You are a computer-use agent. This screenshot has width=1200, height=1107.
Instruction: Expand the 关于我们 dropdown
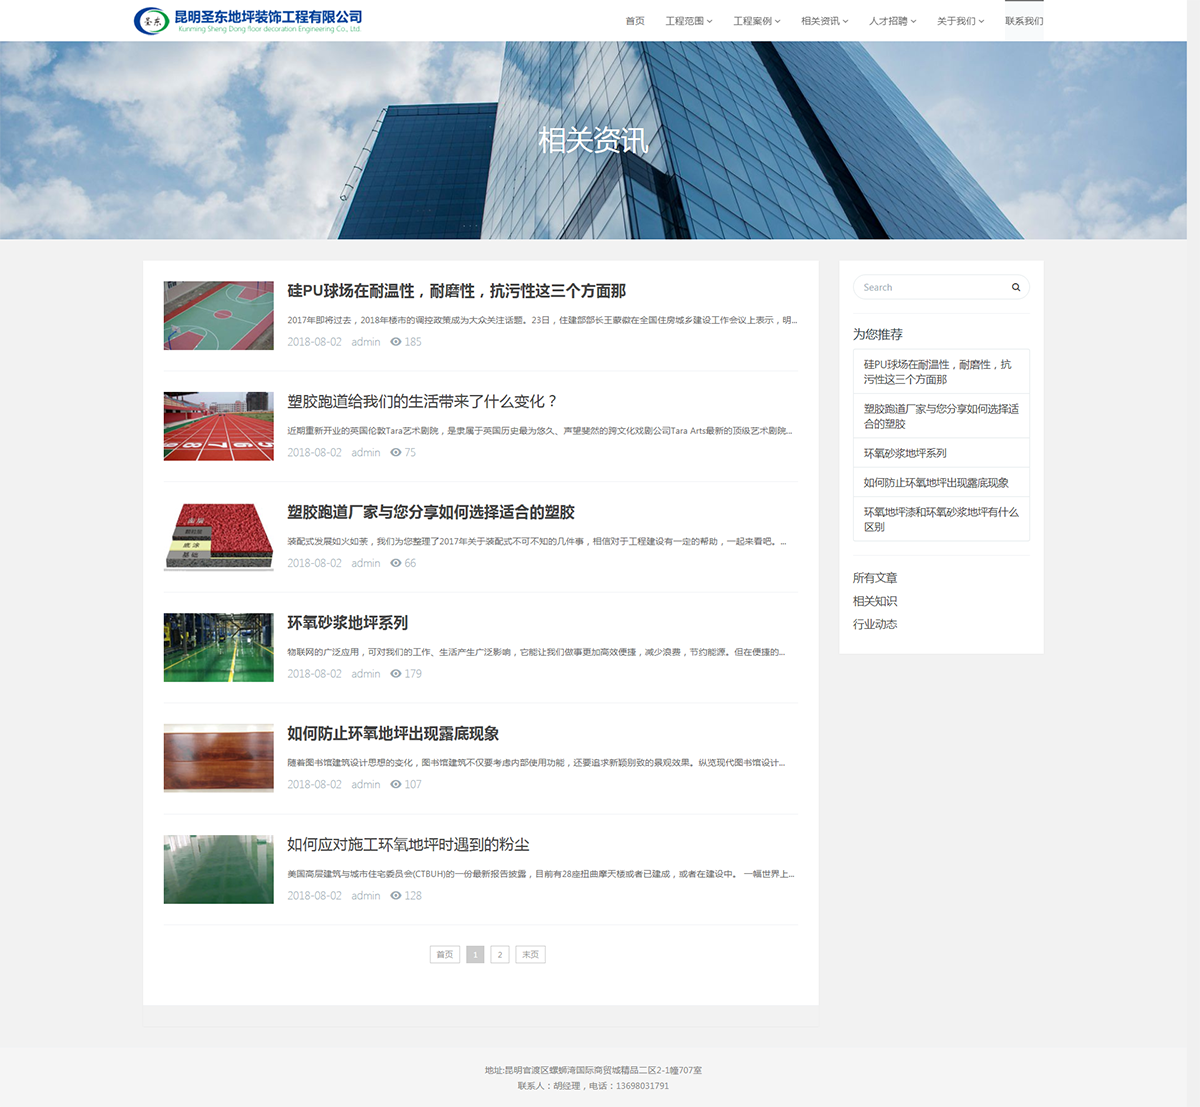[959, 20]
